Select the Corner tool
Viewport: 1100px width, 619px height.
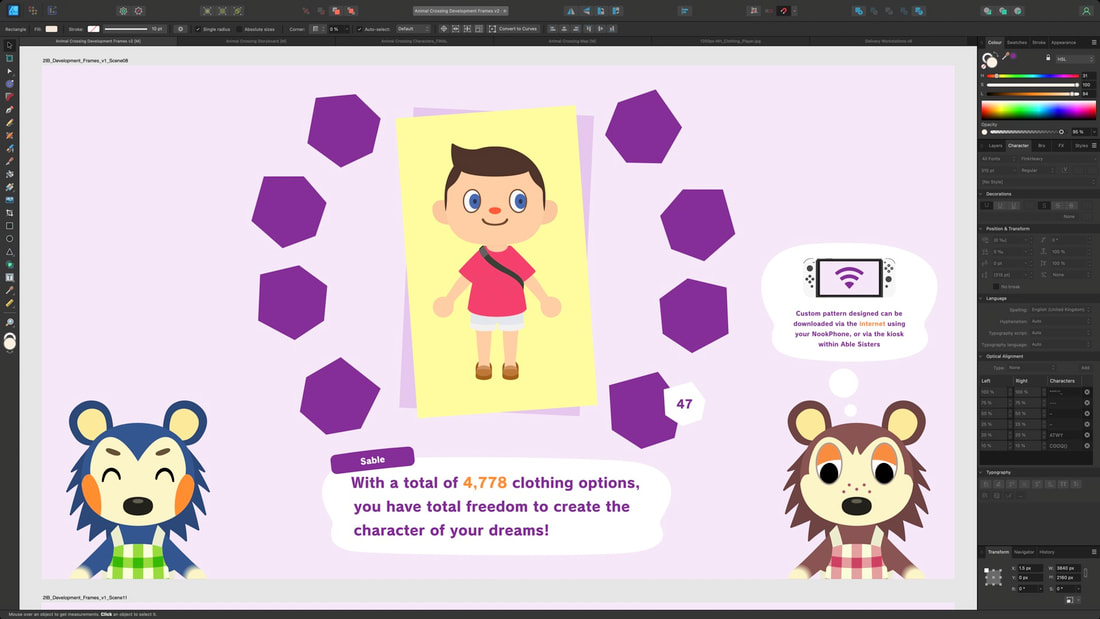point(9,97)
